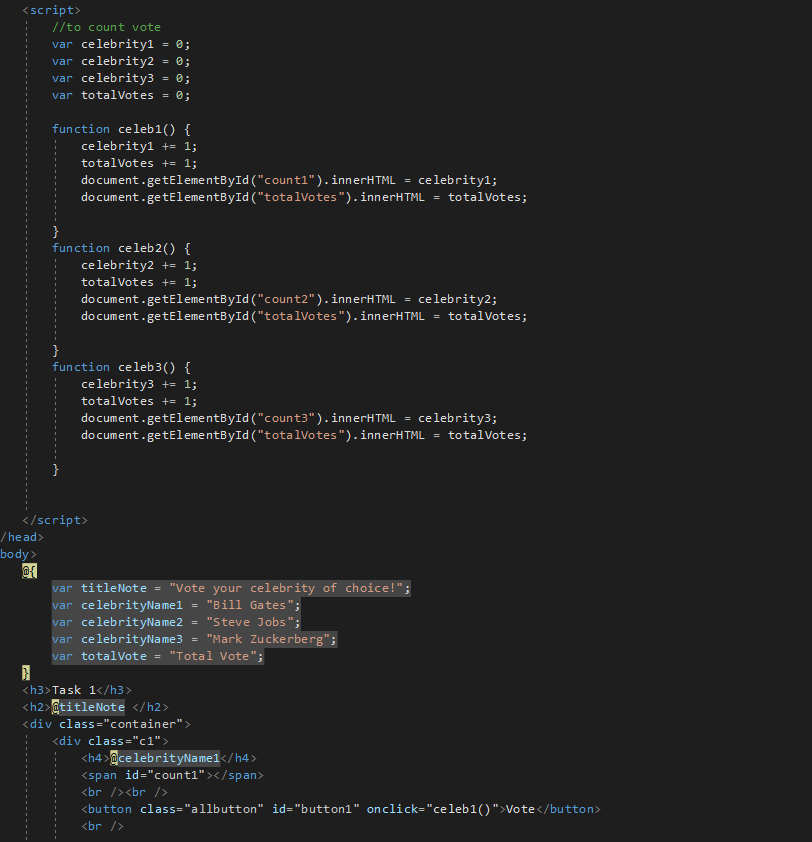Click the 'var titleNote' assignment line
The image size is (812, 842).
pos(231,589)
